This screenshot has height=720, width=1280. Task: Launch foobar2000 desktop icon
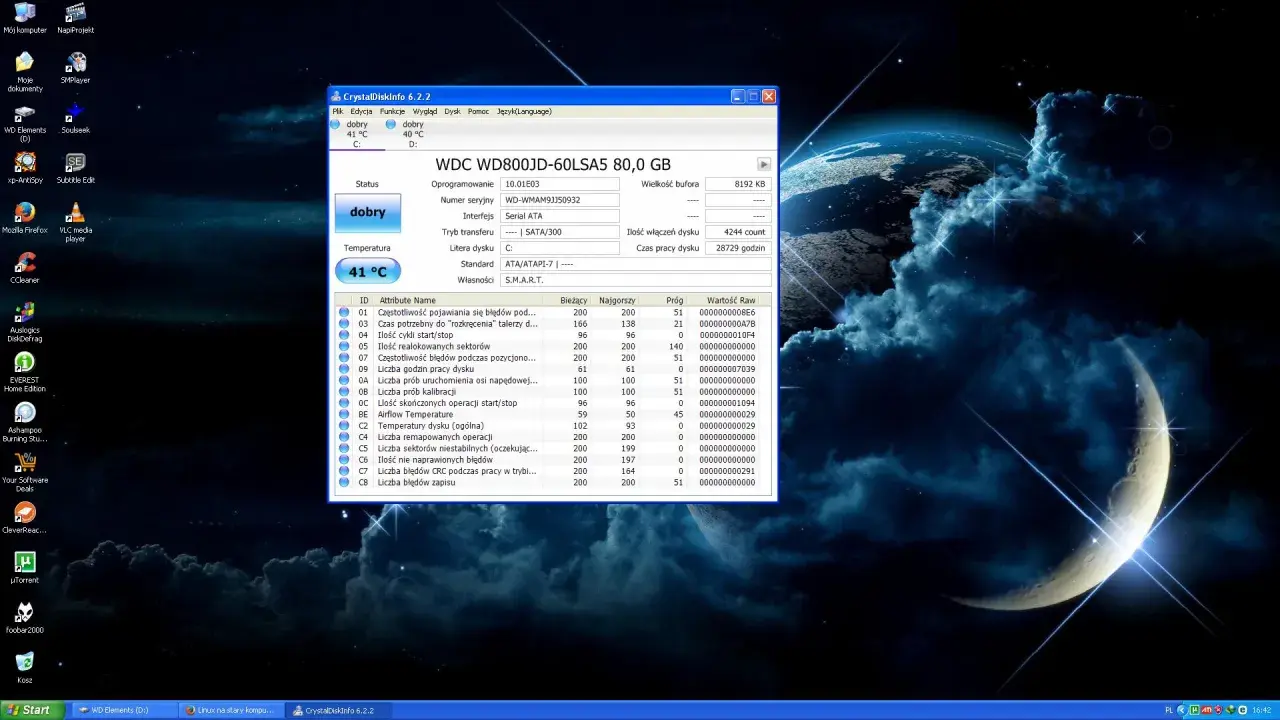pos(25,618)
